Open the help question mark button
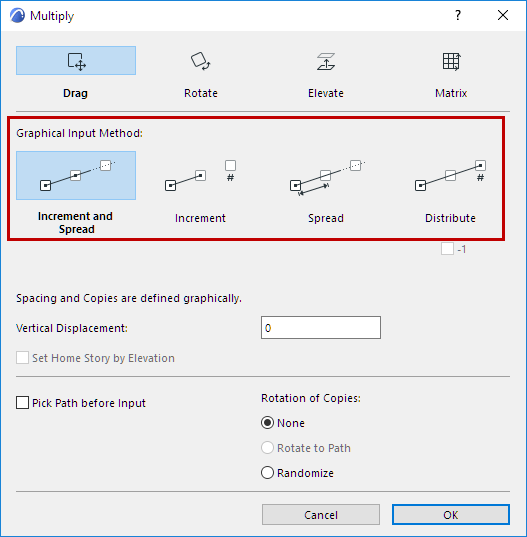527x537 pixels. click(x=458, y=15)
